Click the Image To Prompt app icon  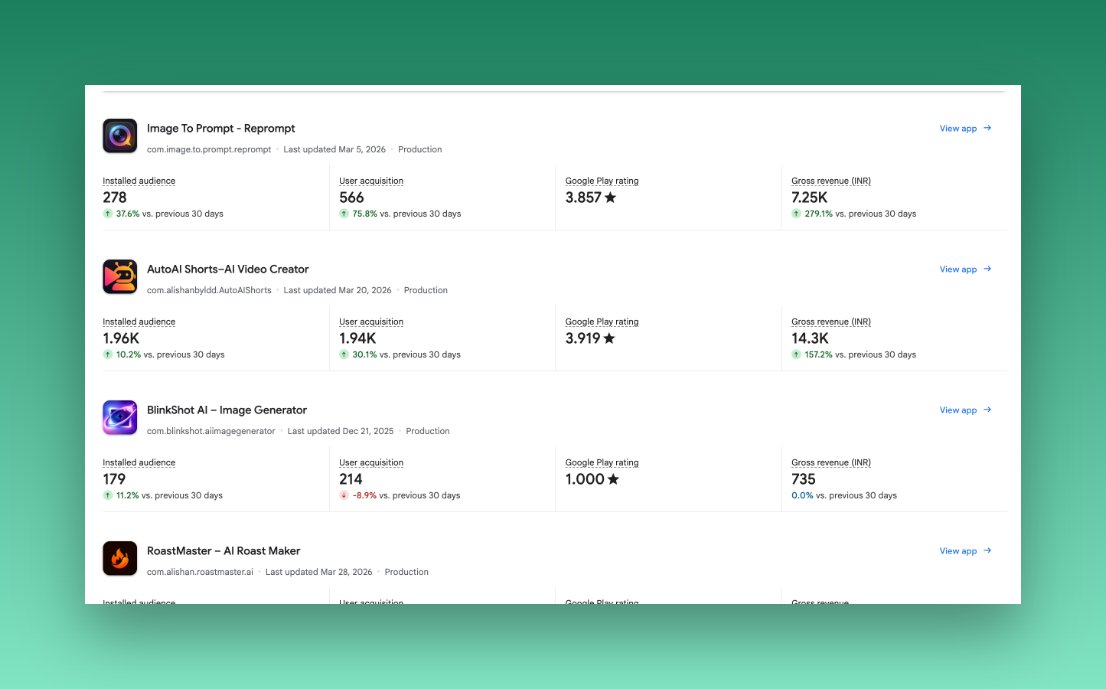120,136
